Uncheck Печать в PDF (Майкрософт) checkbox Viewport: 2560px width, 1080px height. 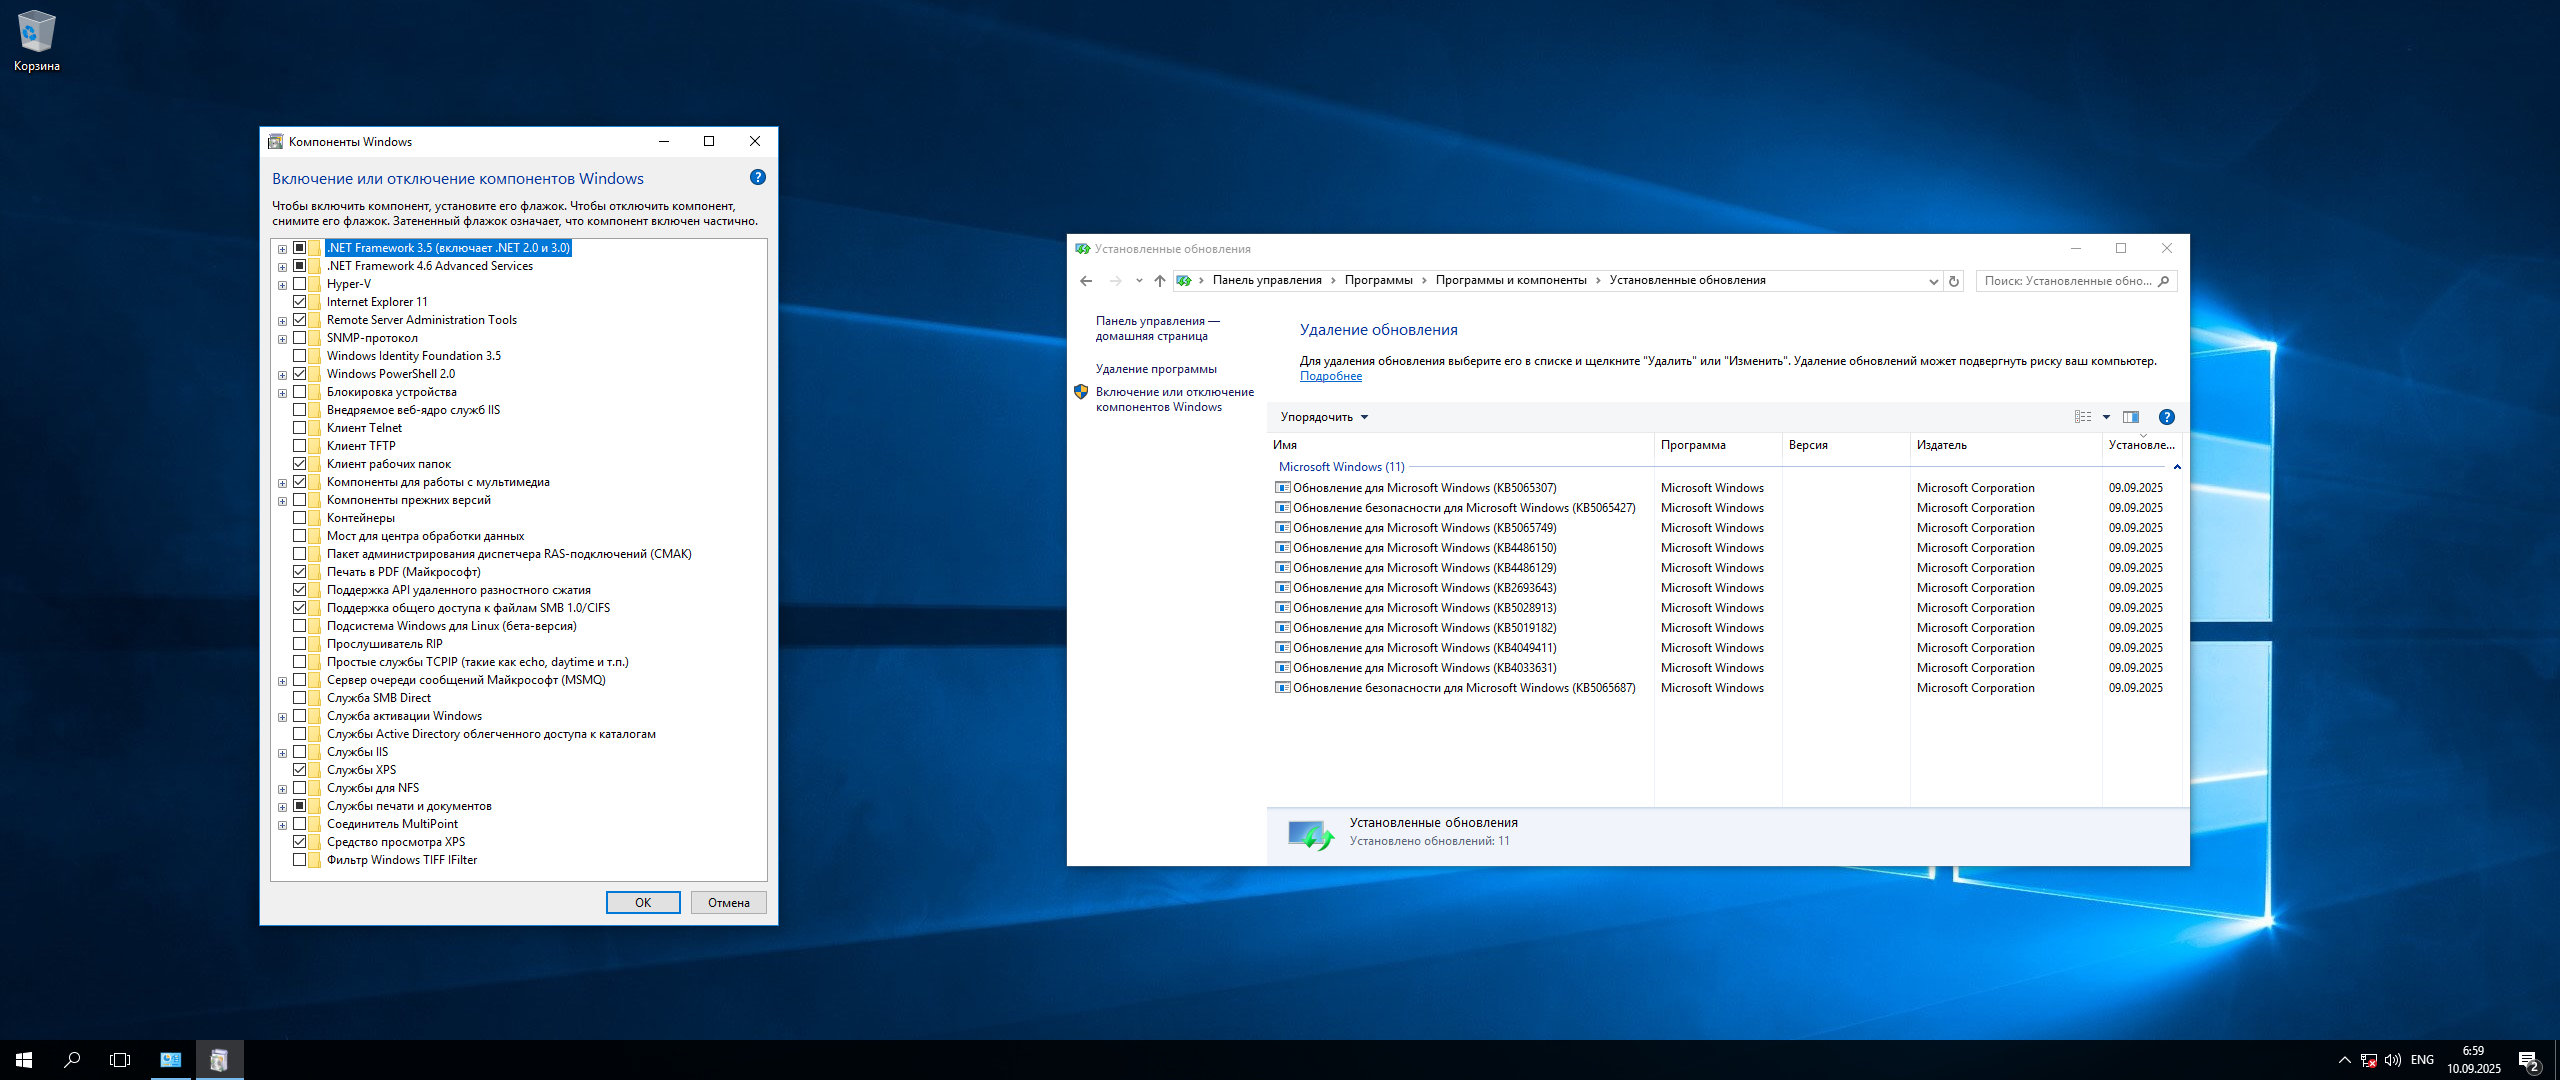point(299,572)
